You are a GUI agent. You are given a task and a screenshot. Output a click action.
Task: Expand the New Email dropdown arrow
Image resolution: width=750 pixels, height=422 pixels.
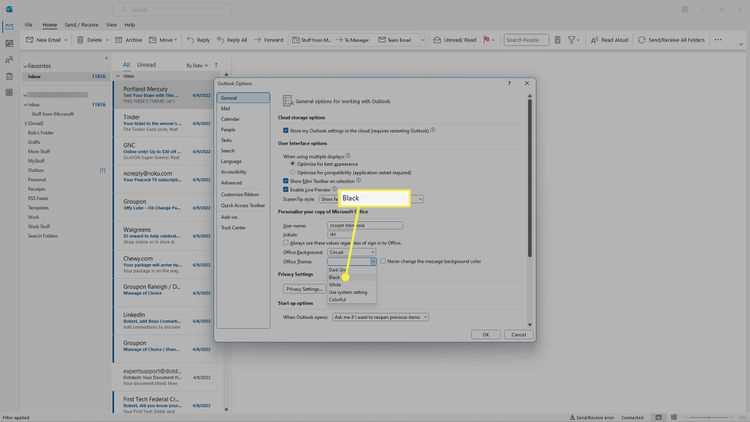(66, 40)
